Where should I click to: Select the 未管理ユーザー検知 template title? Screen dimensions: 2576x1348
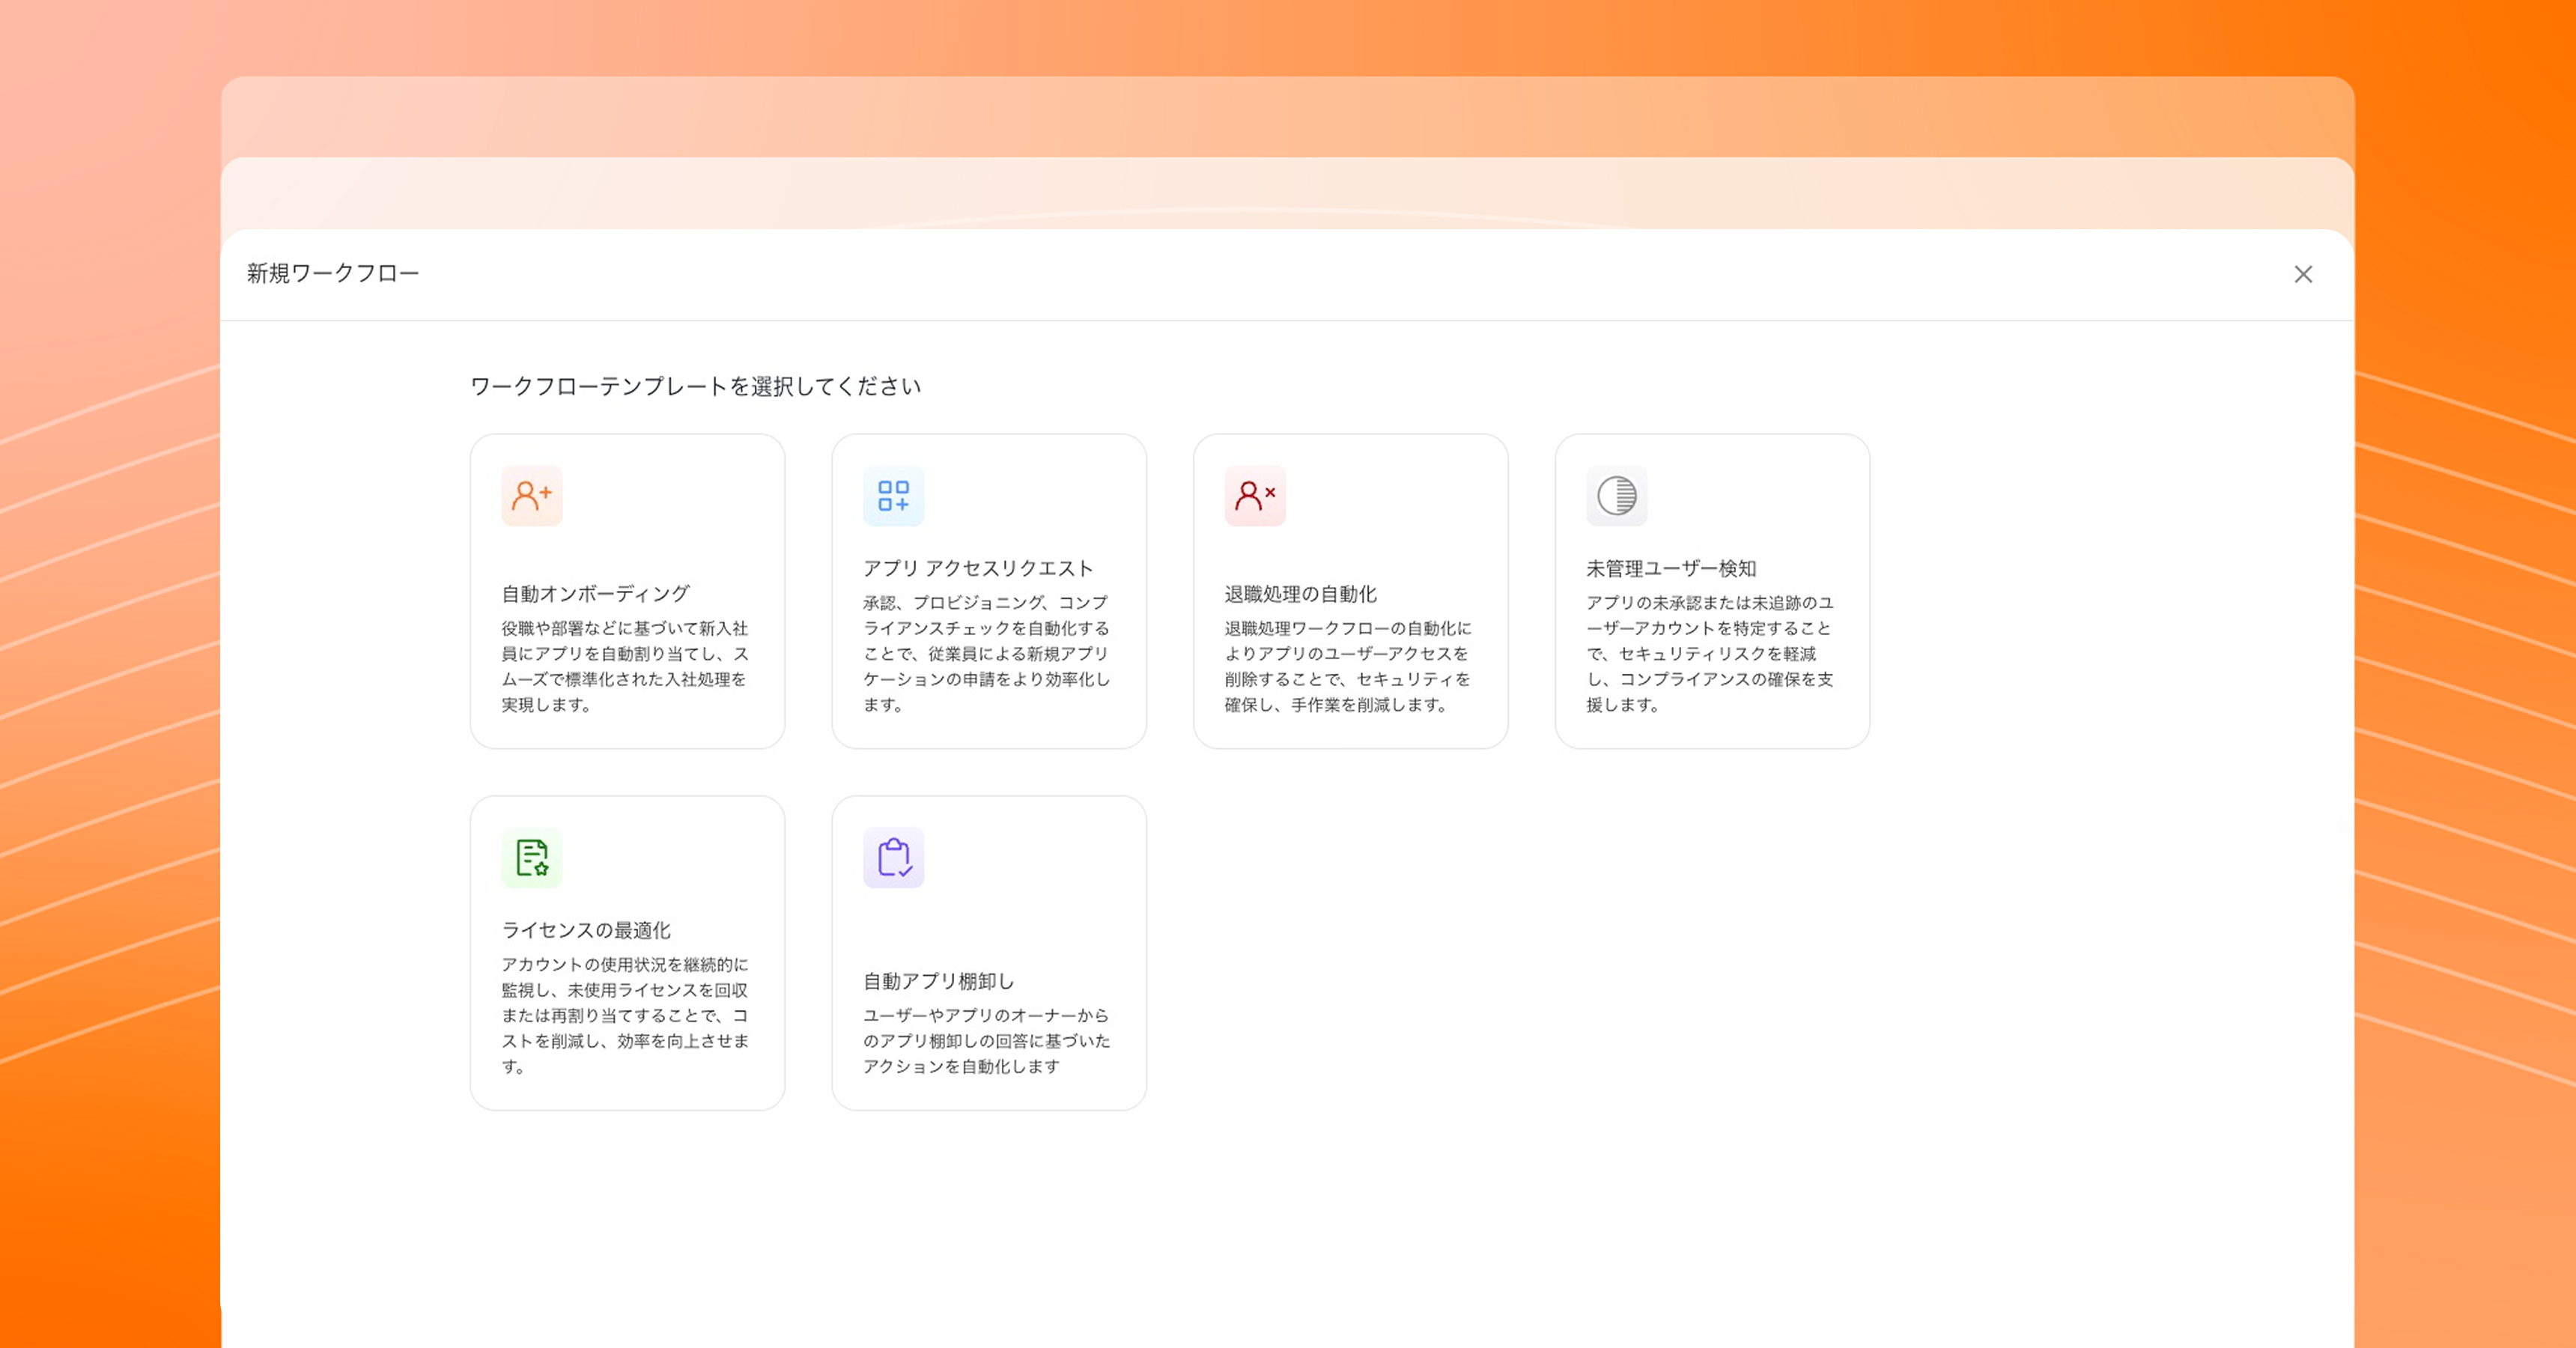click(1671, 568)
